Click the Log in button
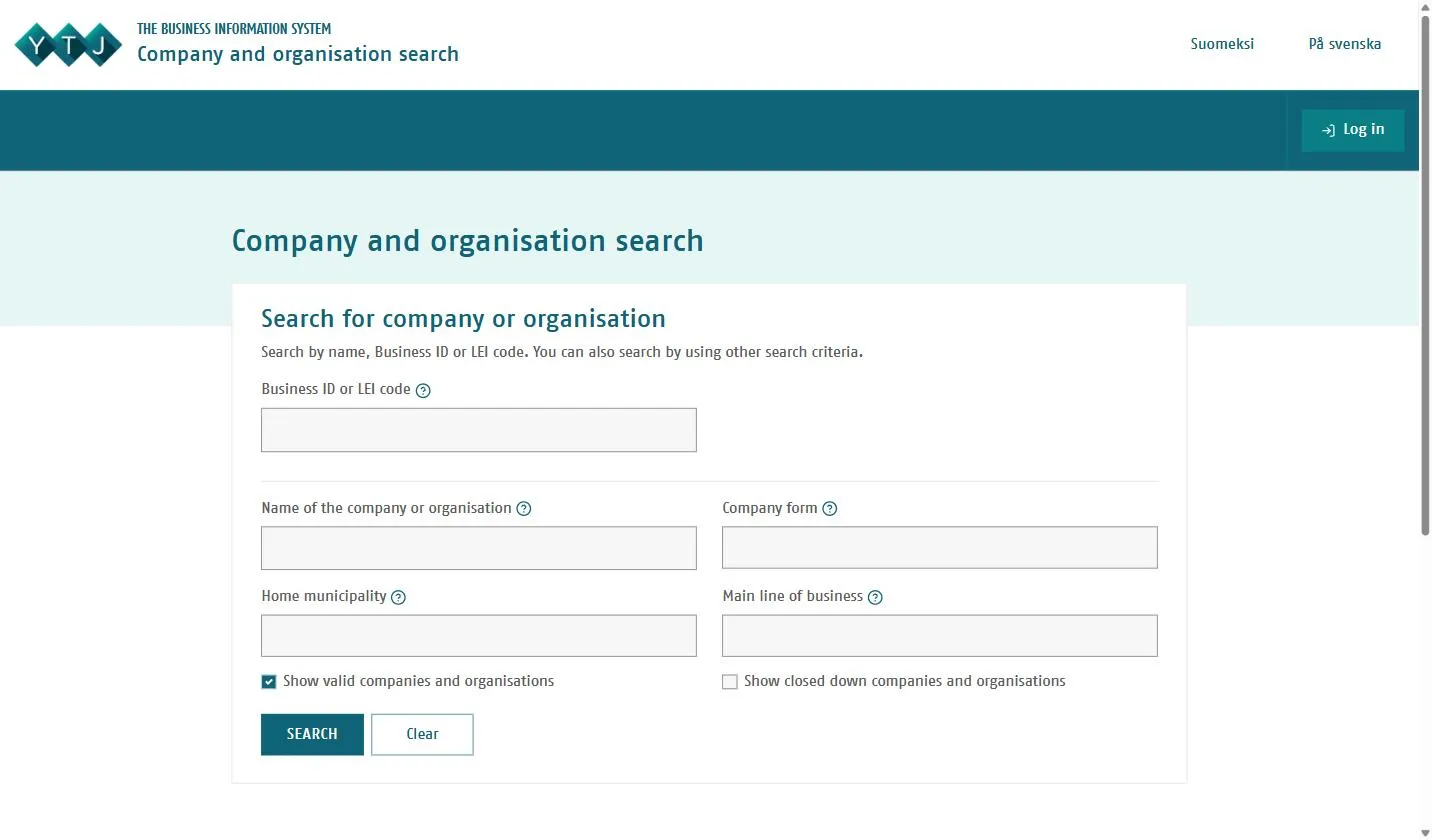The width and height of the screenshot is (1432, 840). 1353,130
